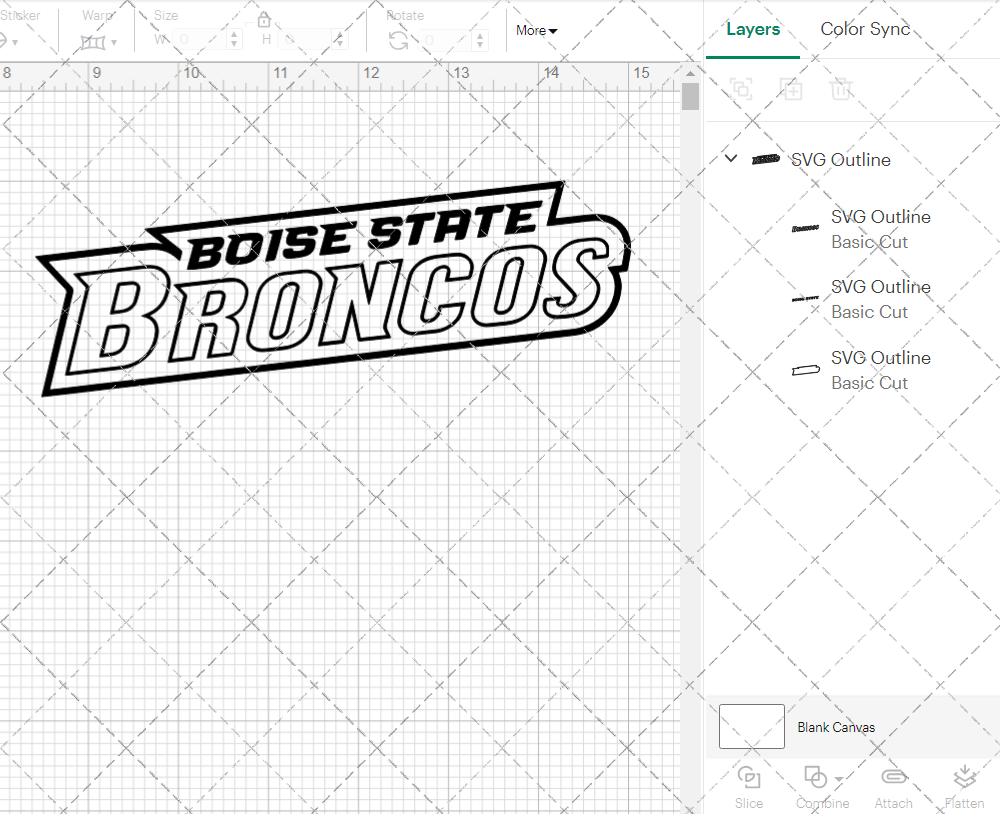The width and height of the screenshot is (1000, 814).
Task: Select the Attach tool
Action: (x=893, y=788)
